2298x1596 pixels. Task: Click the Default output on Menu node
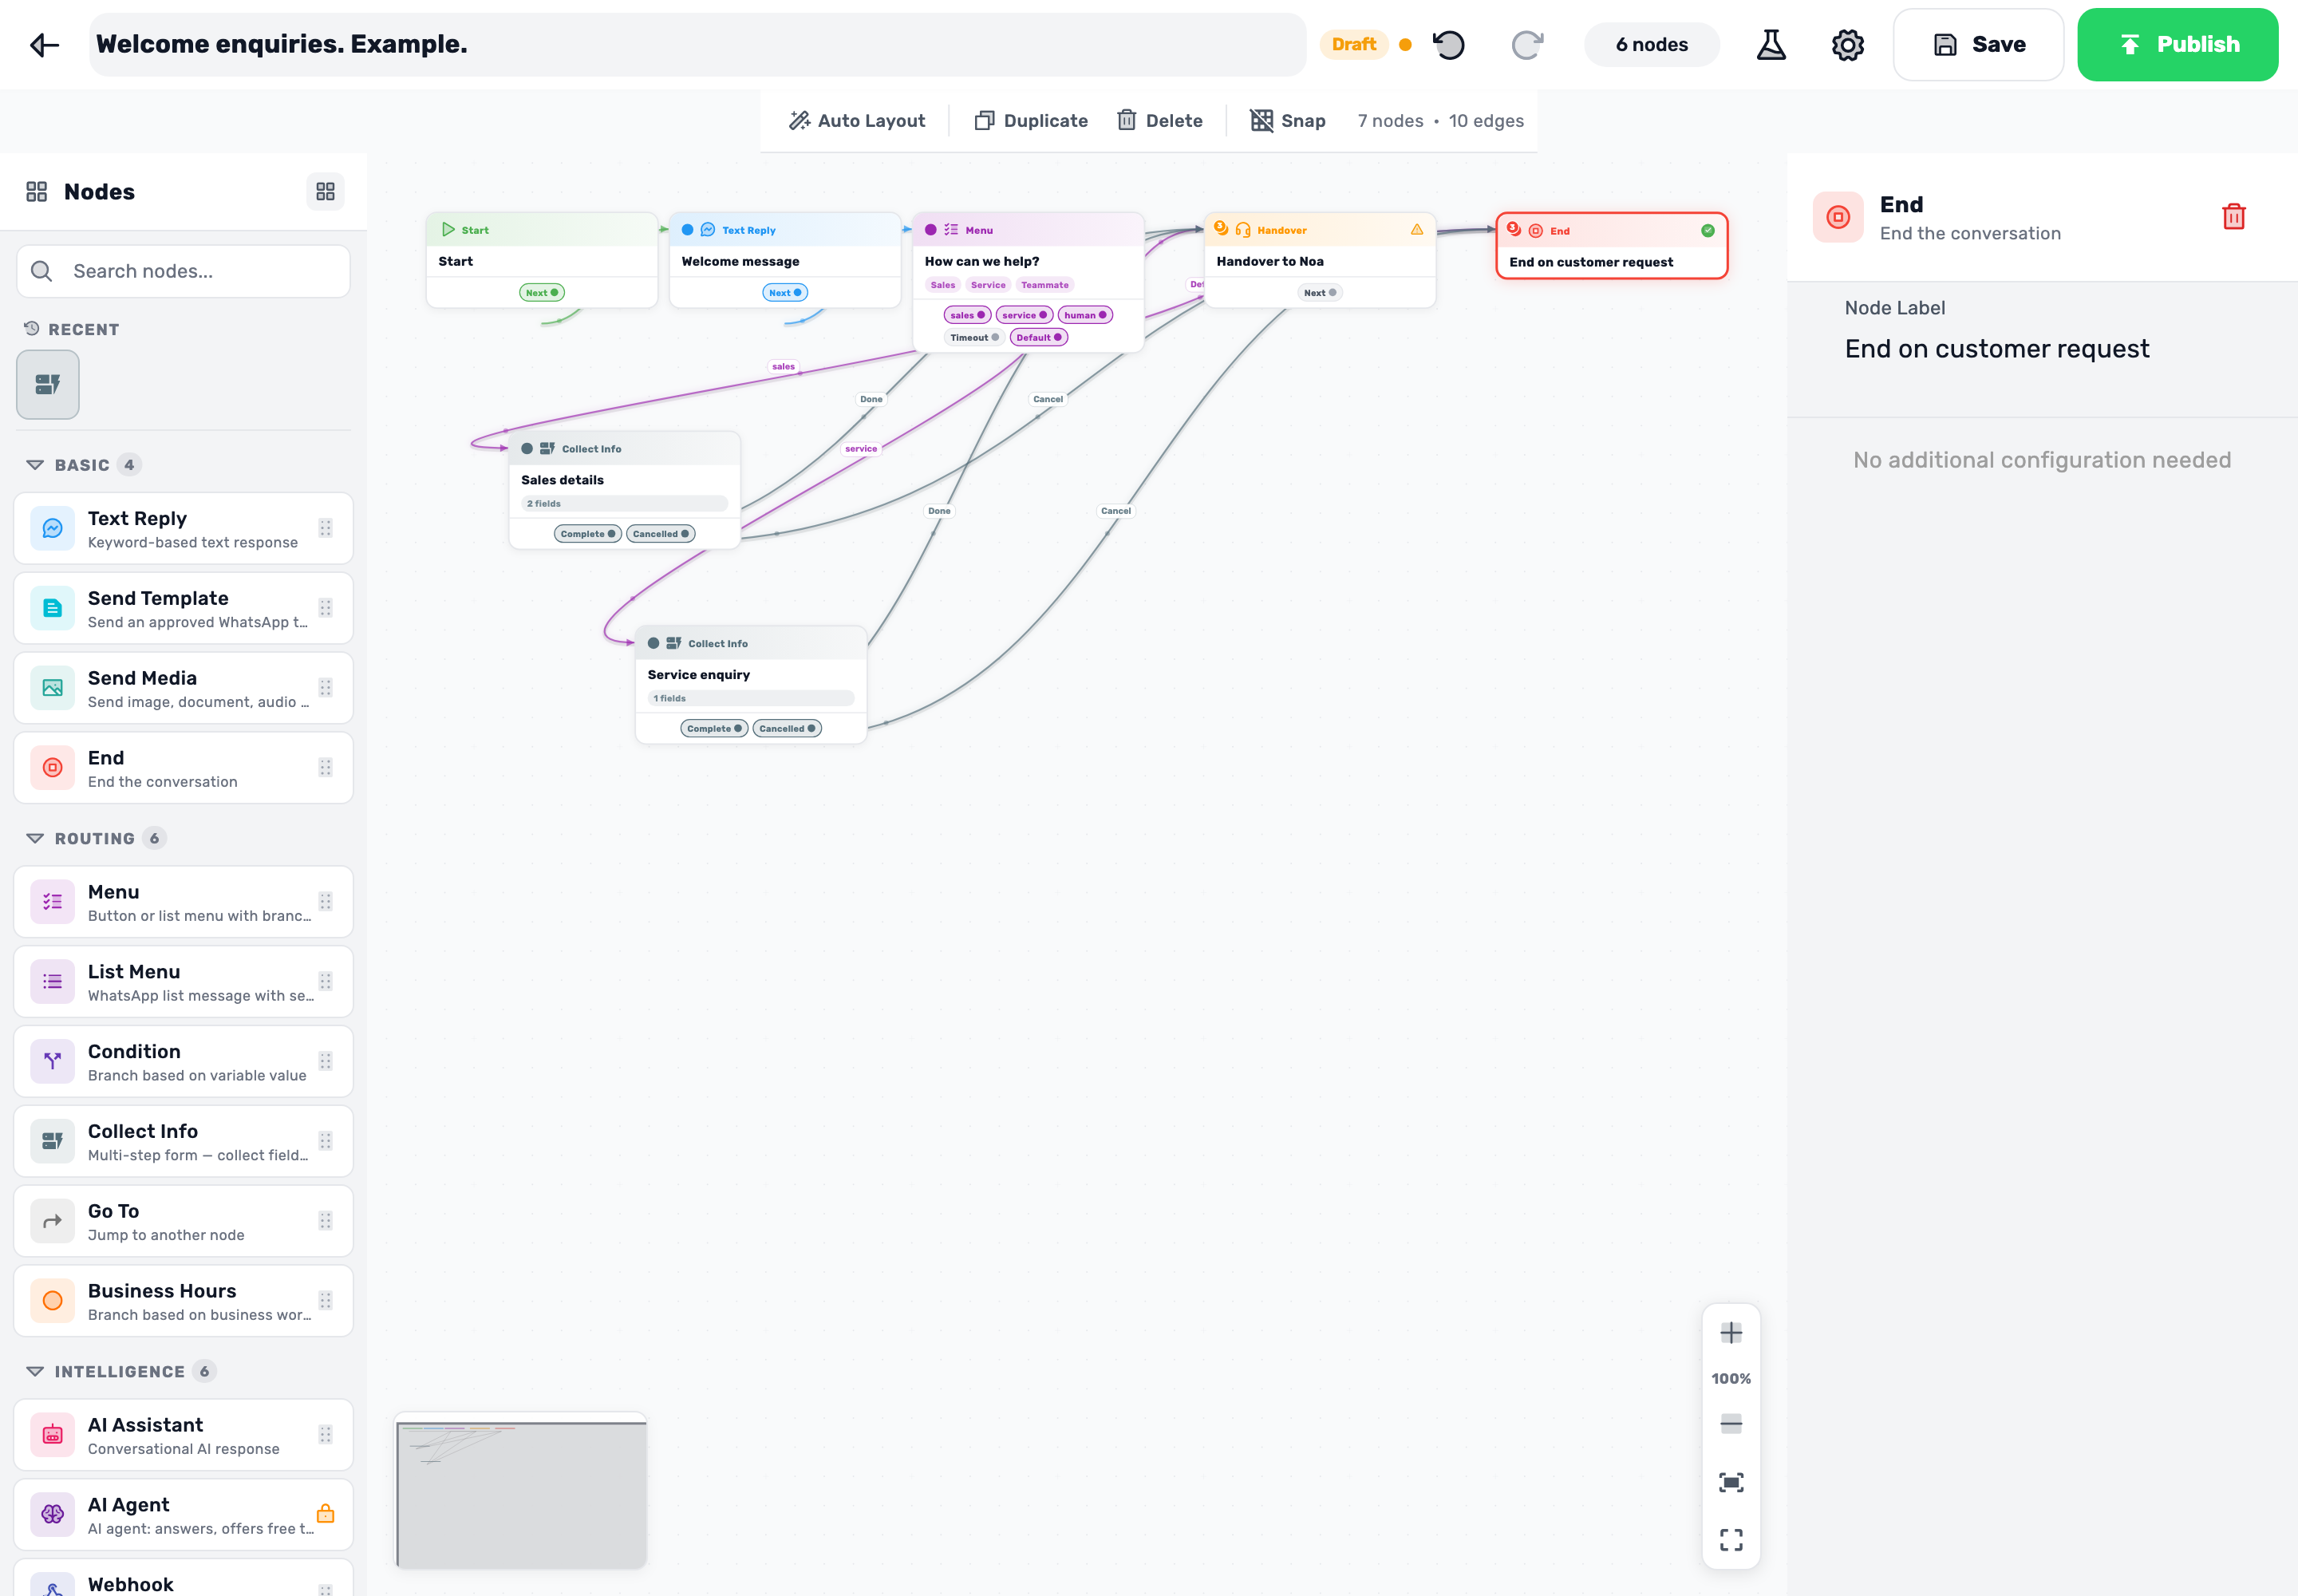[x=1039, y=337]
